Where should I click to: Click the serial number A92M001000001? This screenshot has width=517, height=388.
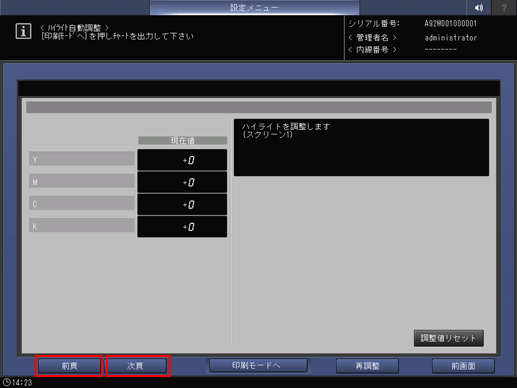click(451, 23)
